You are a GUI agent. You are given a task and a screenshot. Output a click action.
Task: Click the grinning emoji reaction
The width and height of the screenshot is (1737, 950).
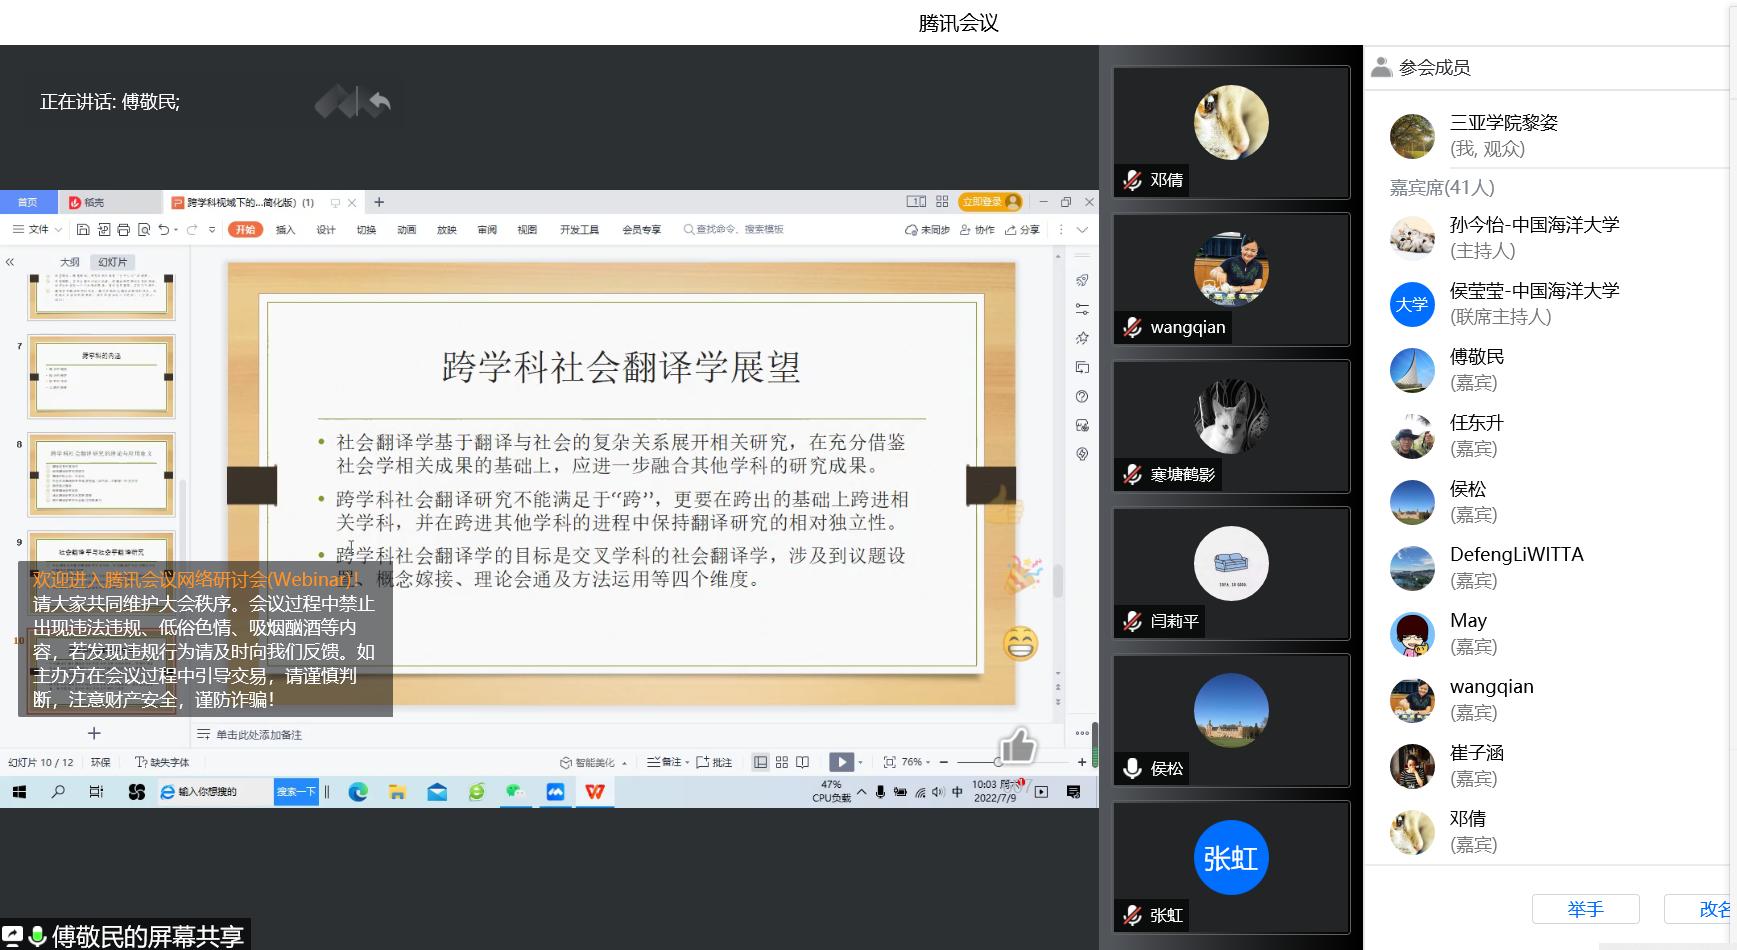click(x=1021, y=643)
